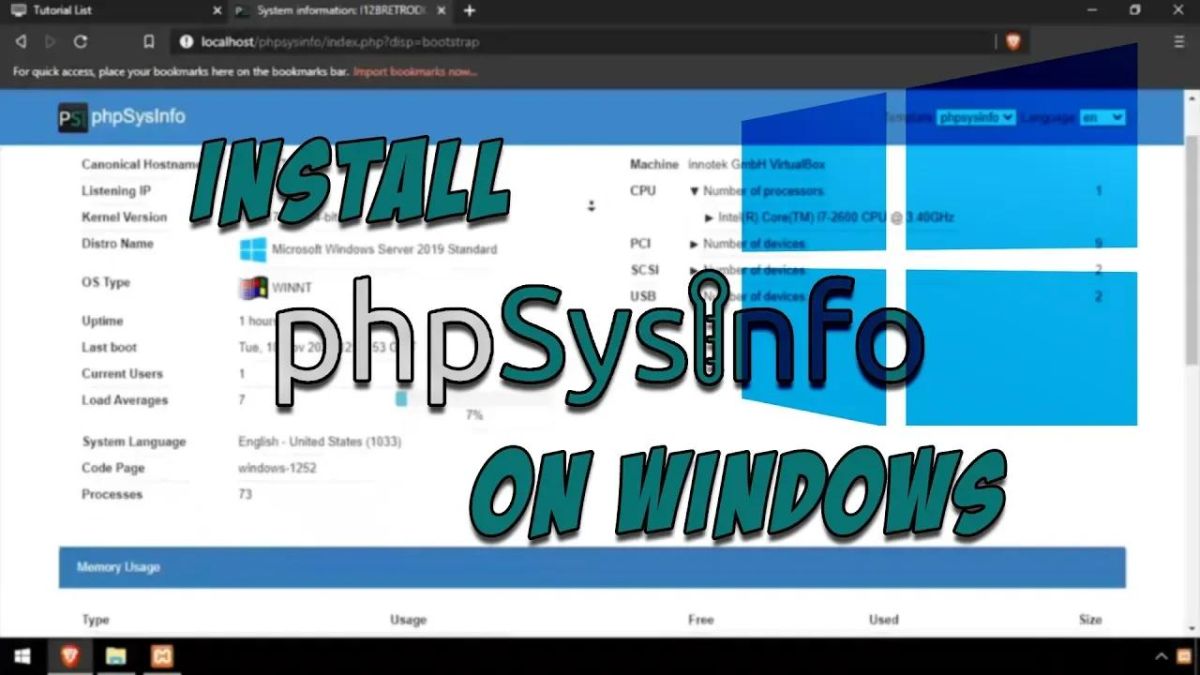
Task: Click the Last boot label
Action: click(x=109, y=347)
